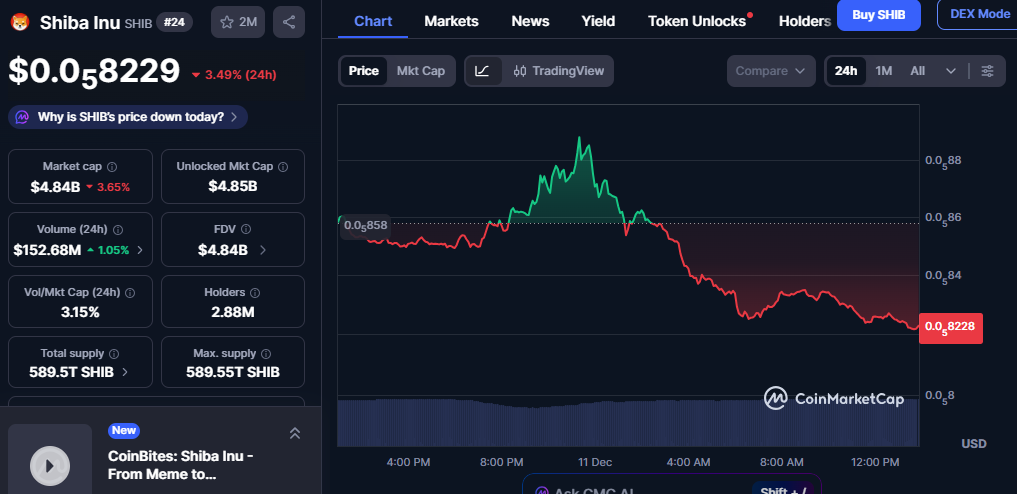Viewport: 1017px width, 494px height.
Task: Click the share icon beside watchlist
Action: (289, 21)
